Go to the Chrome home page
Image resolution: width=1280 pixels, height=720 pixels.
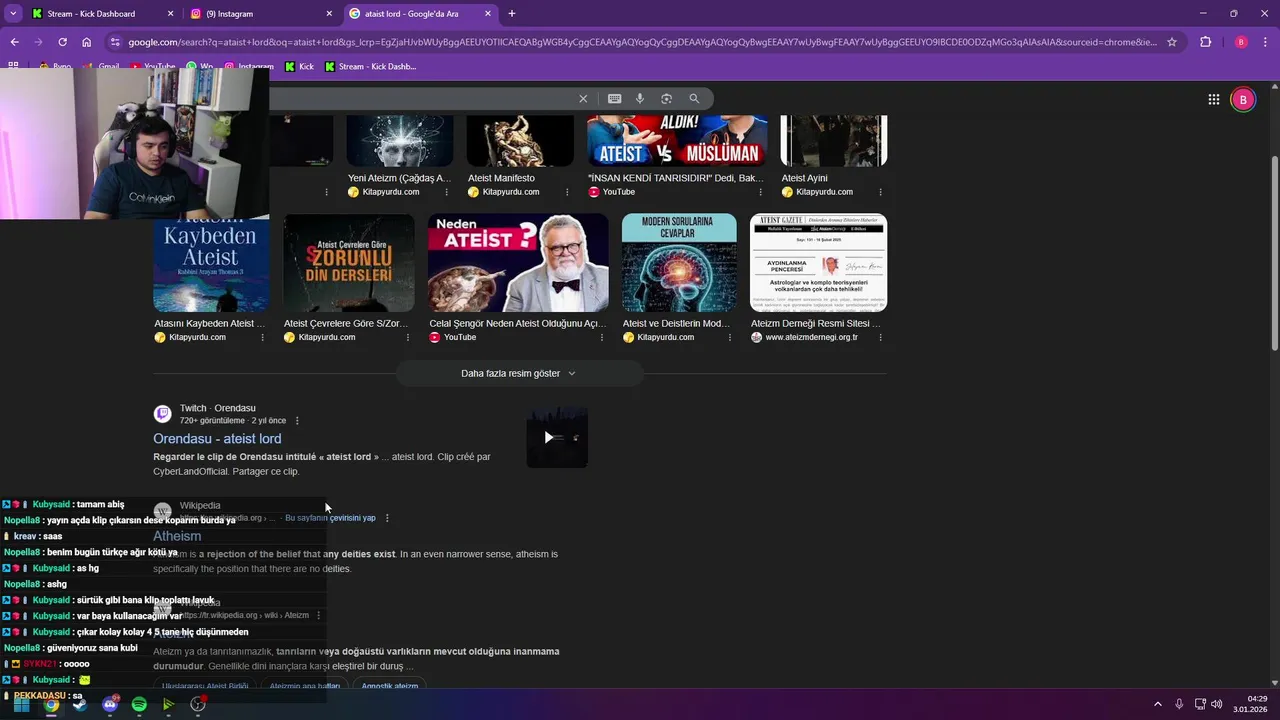[87, 42]
